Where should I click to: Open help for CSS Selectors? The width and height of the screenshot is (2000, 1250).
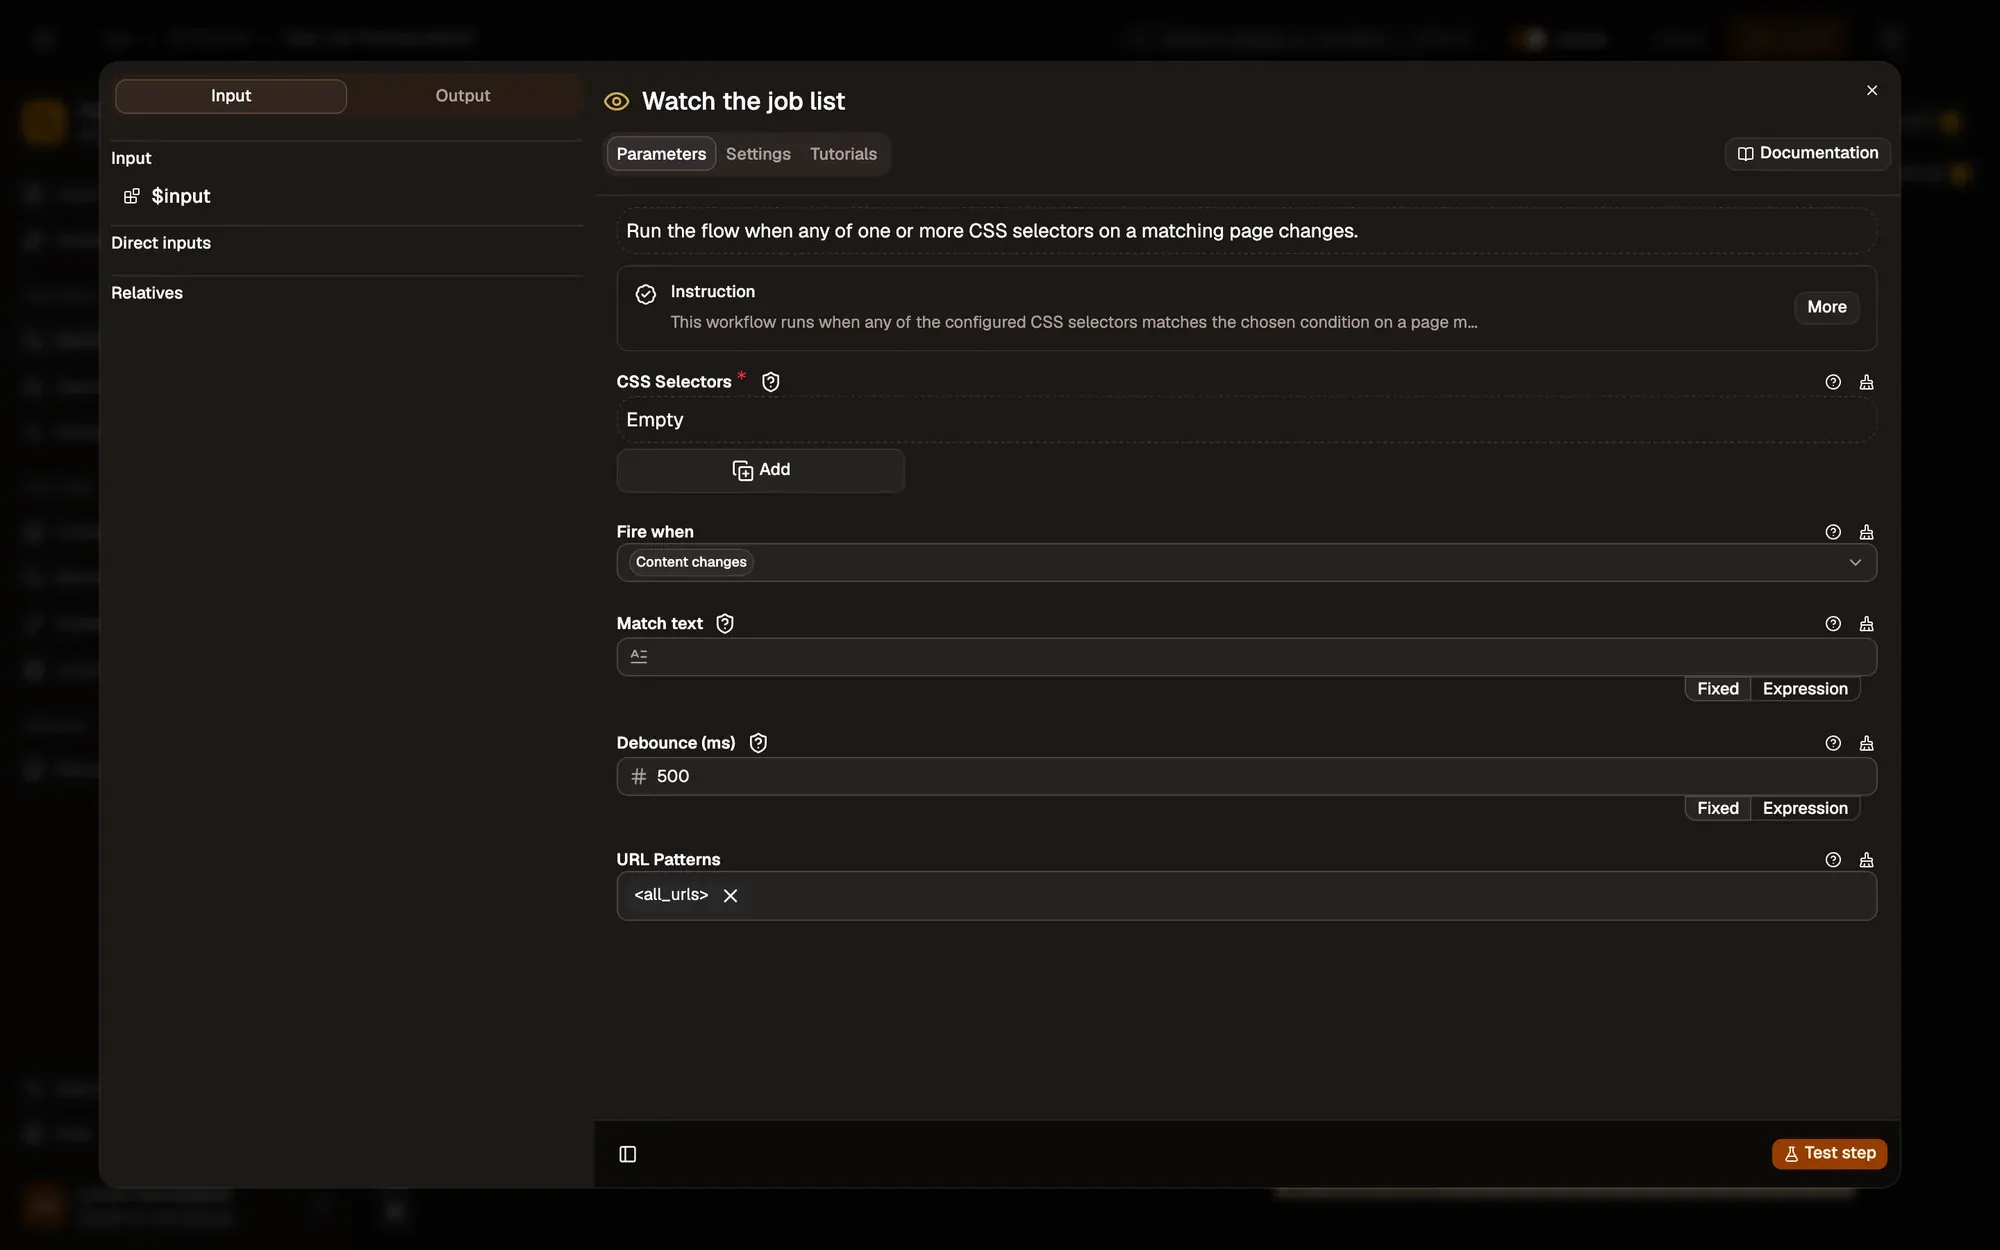tap(1833, 382)
